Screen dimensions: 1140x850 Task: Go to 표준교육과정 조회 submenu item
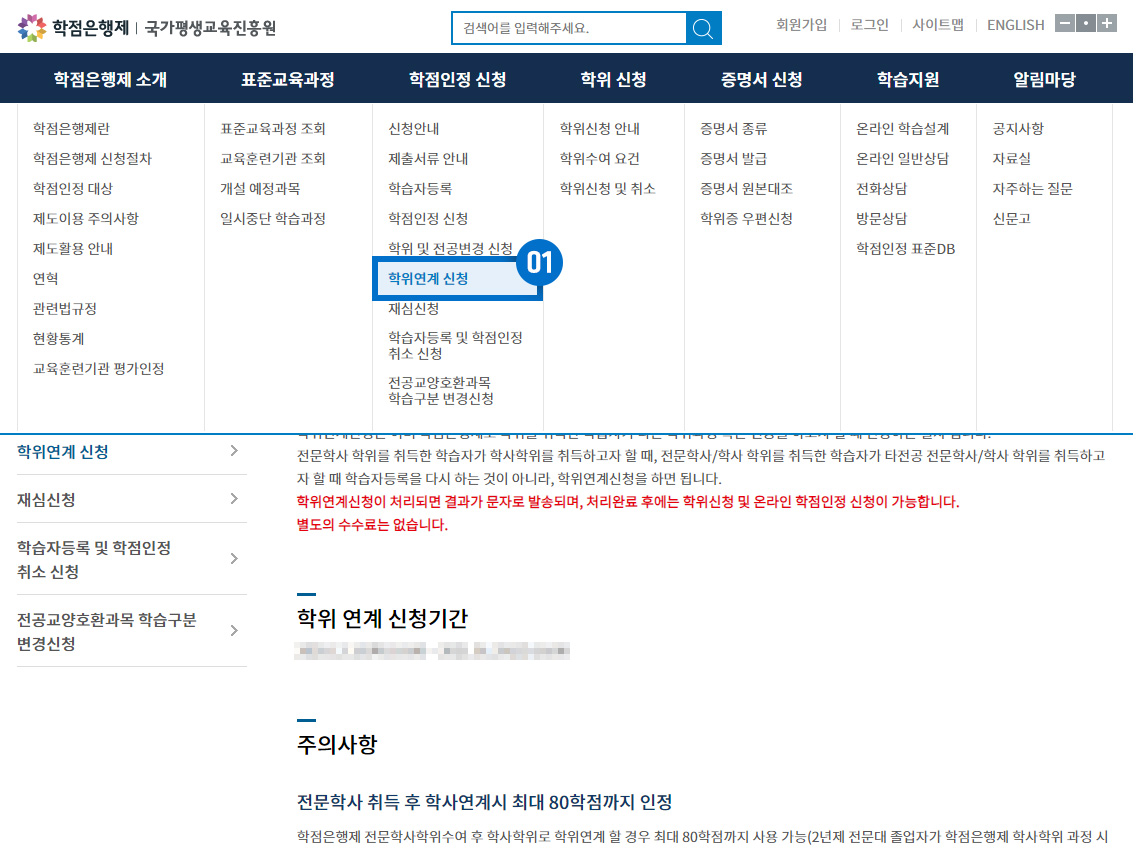[273, 129]
